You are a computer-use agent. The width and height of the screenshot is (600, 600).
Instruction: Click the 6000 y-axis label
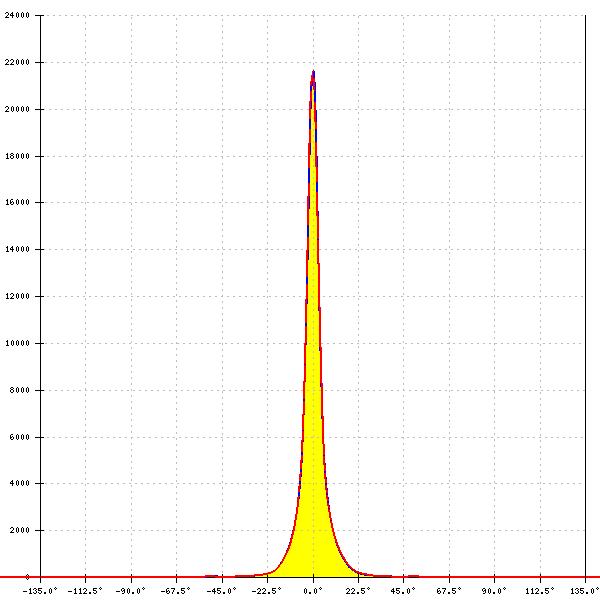point(20,437)
